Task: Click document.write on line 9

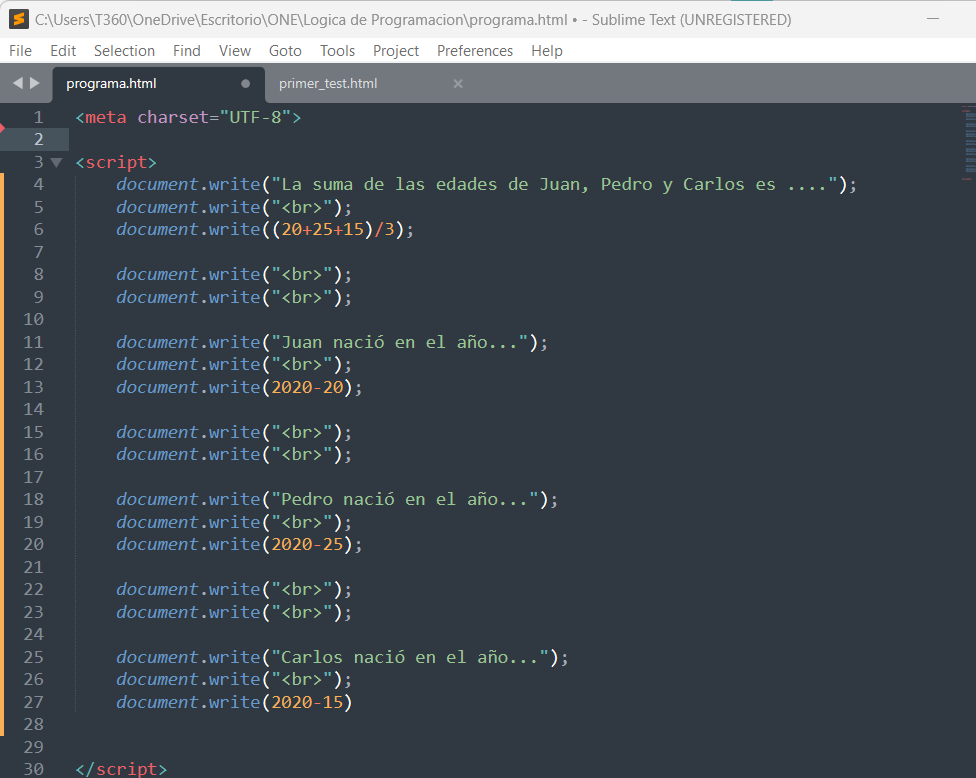Action: 188,298
